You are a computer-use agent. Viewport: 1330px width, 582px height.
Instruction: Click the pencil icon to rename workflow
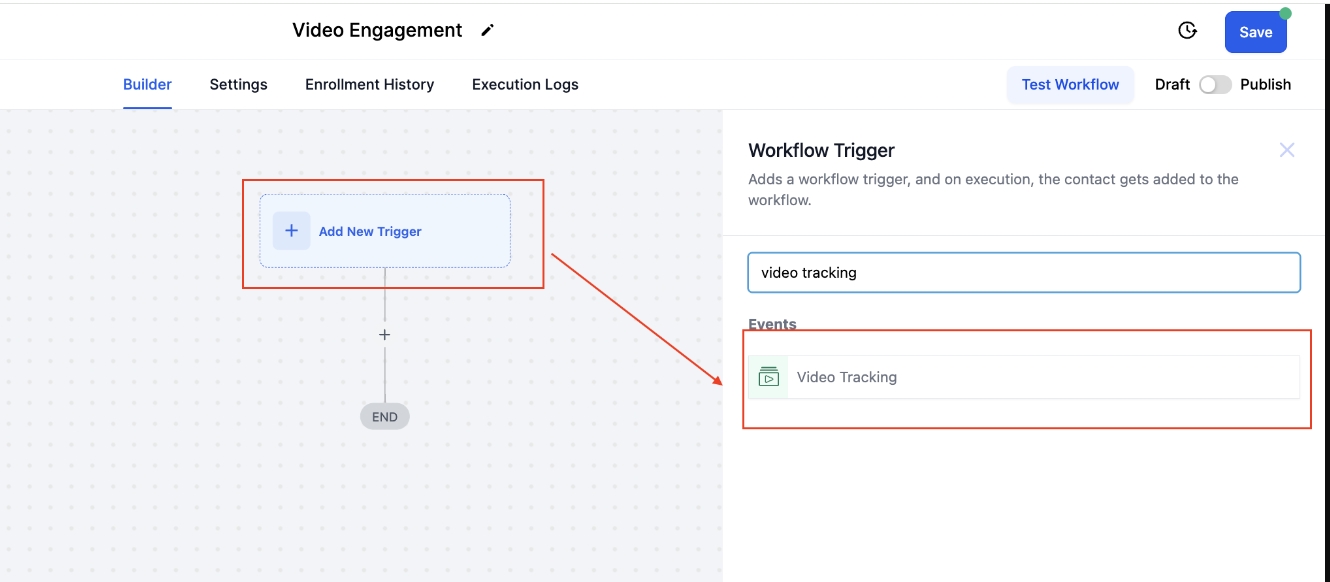487,31
